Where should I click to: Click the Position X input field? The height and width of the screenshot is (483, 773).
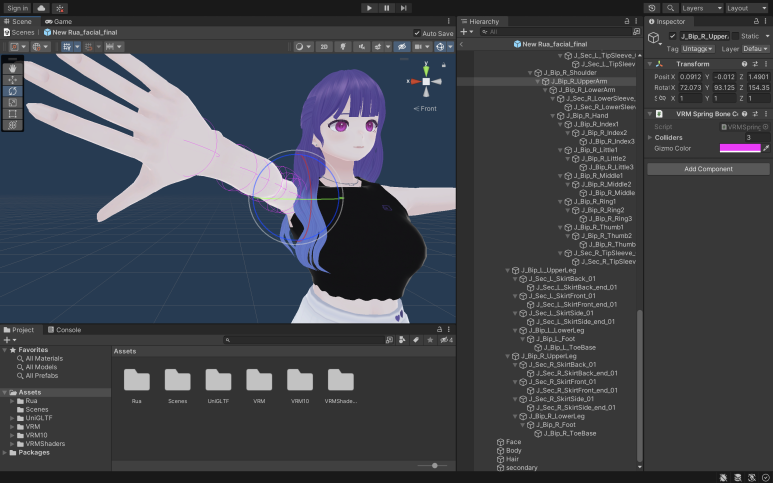690,77
